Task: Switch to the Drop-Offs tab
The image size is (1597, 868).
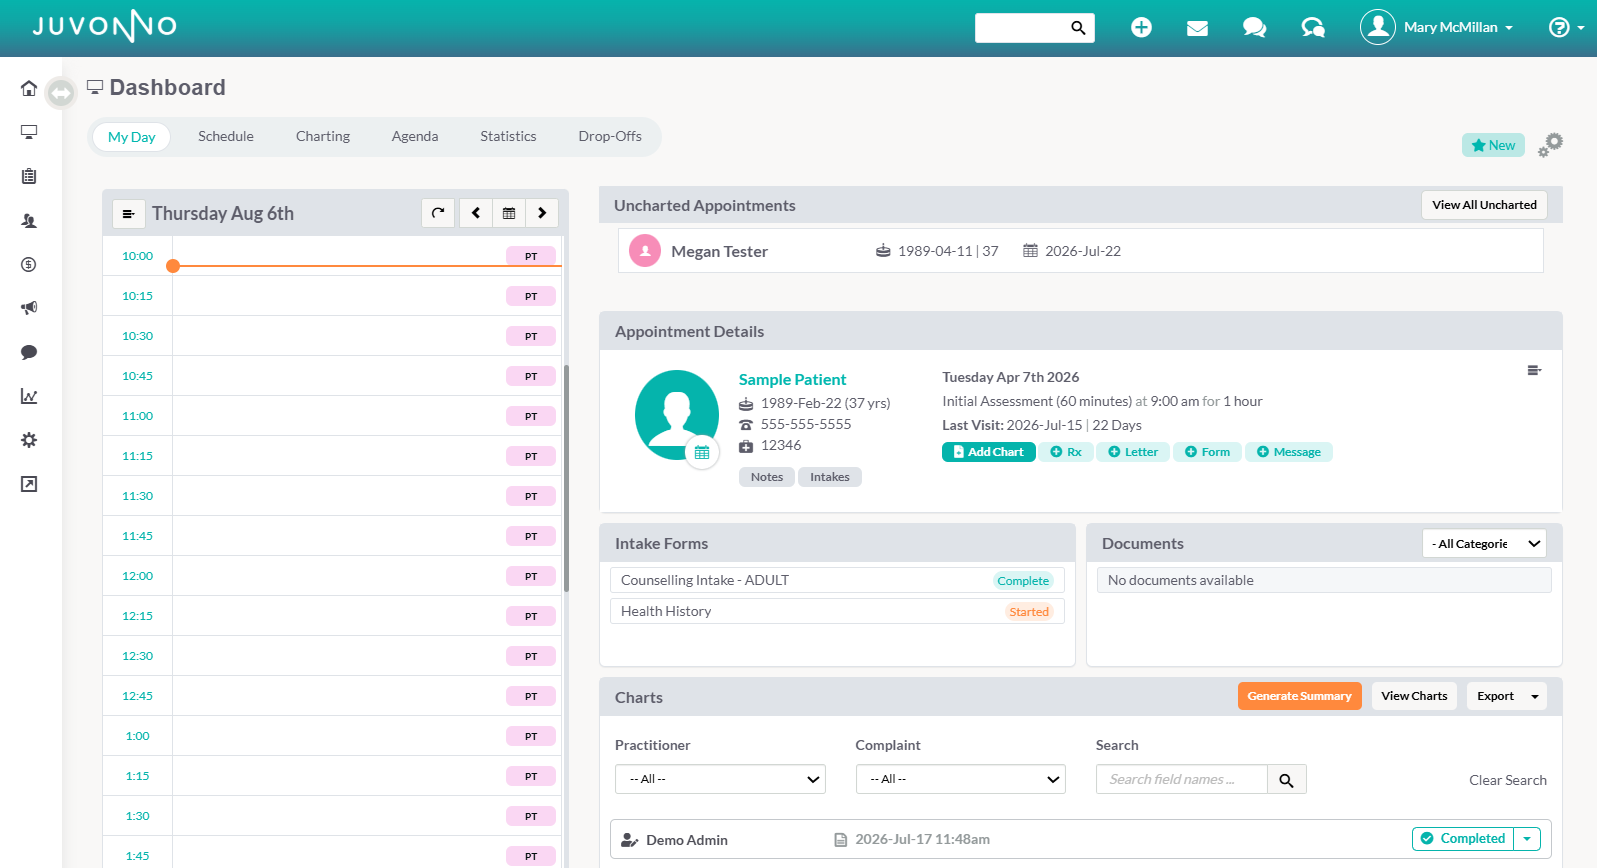Action: (610, 136)
